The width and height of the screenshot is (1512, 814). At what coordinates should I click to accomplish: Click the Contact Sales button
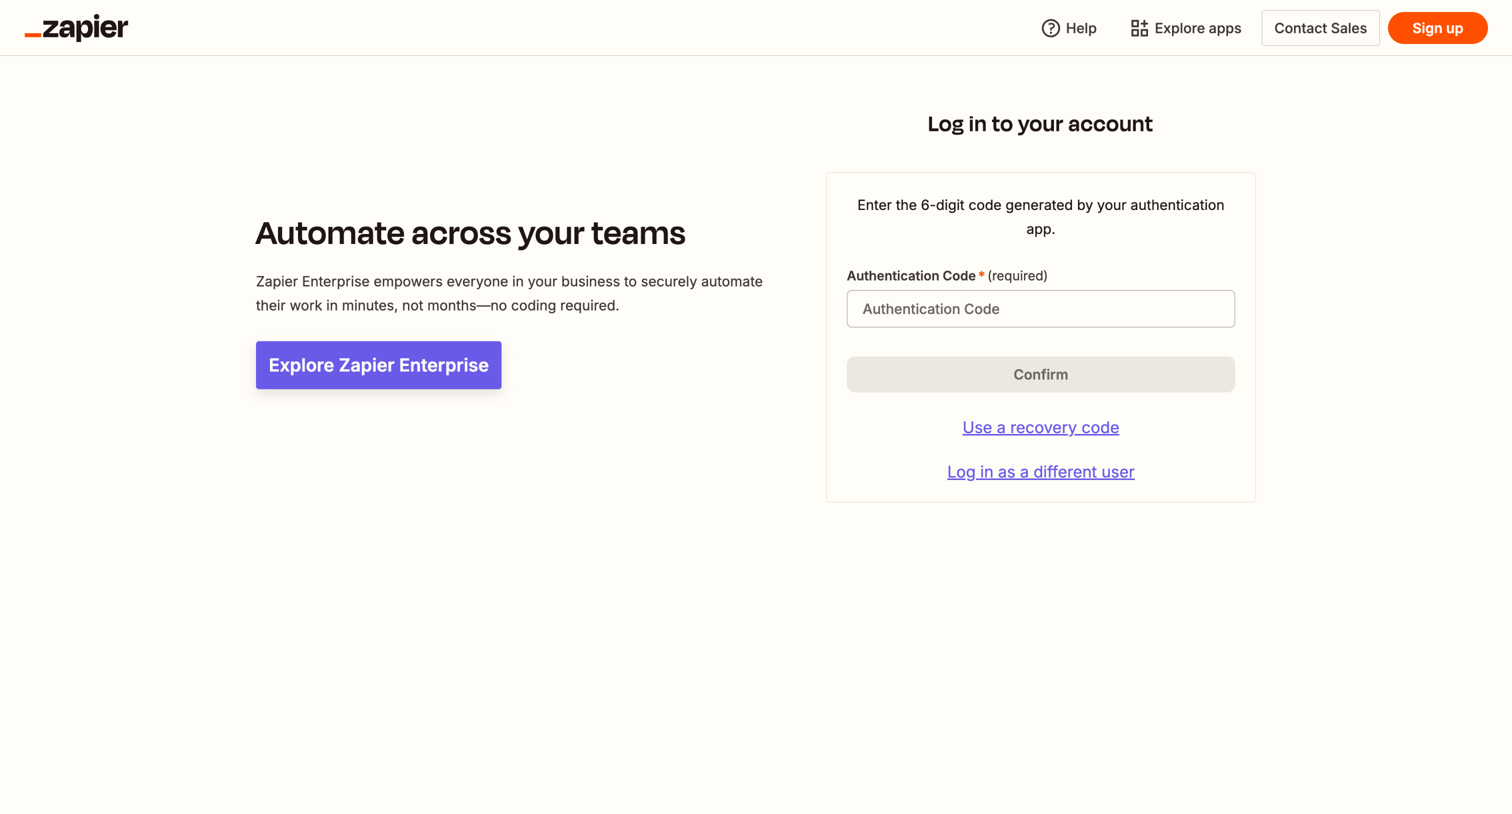[1320, 28]
